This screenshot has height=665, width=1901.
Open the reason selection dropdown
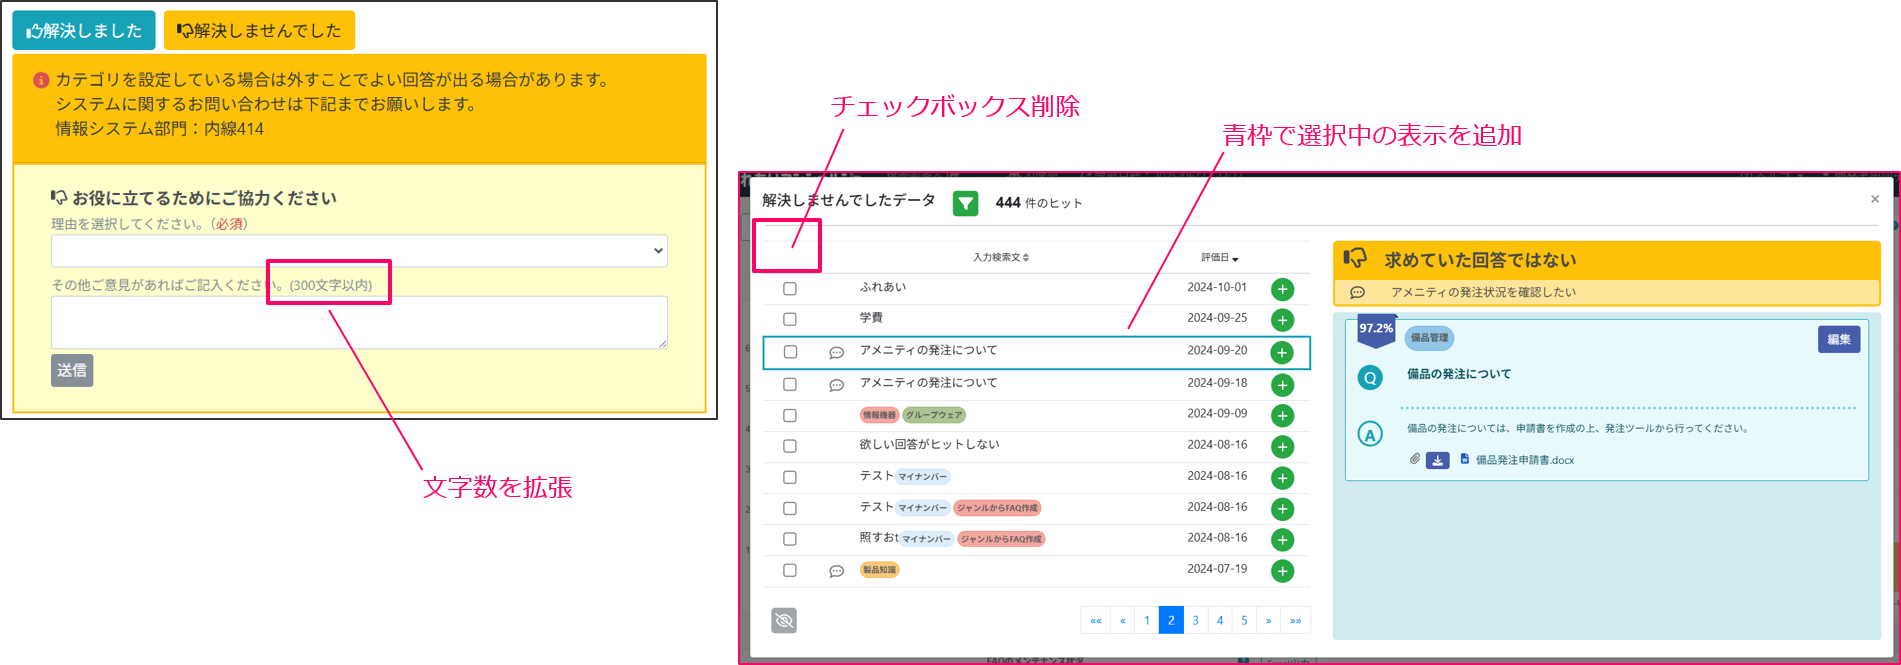[x=359, y=251]
